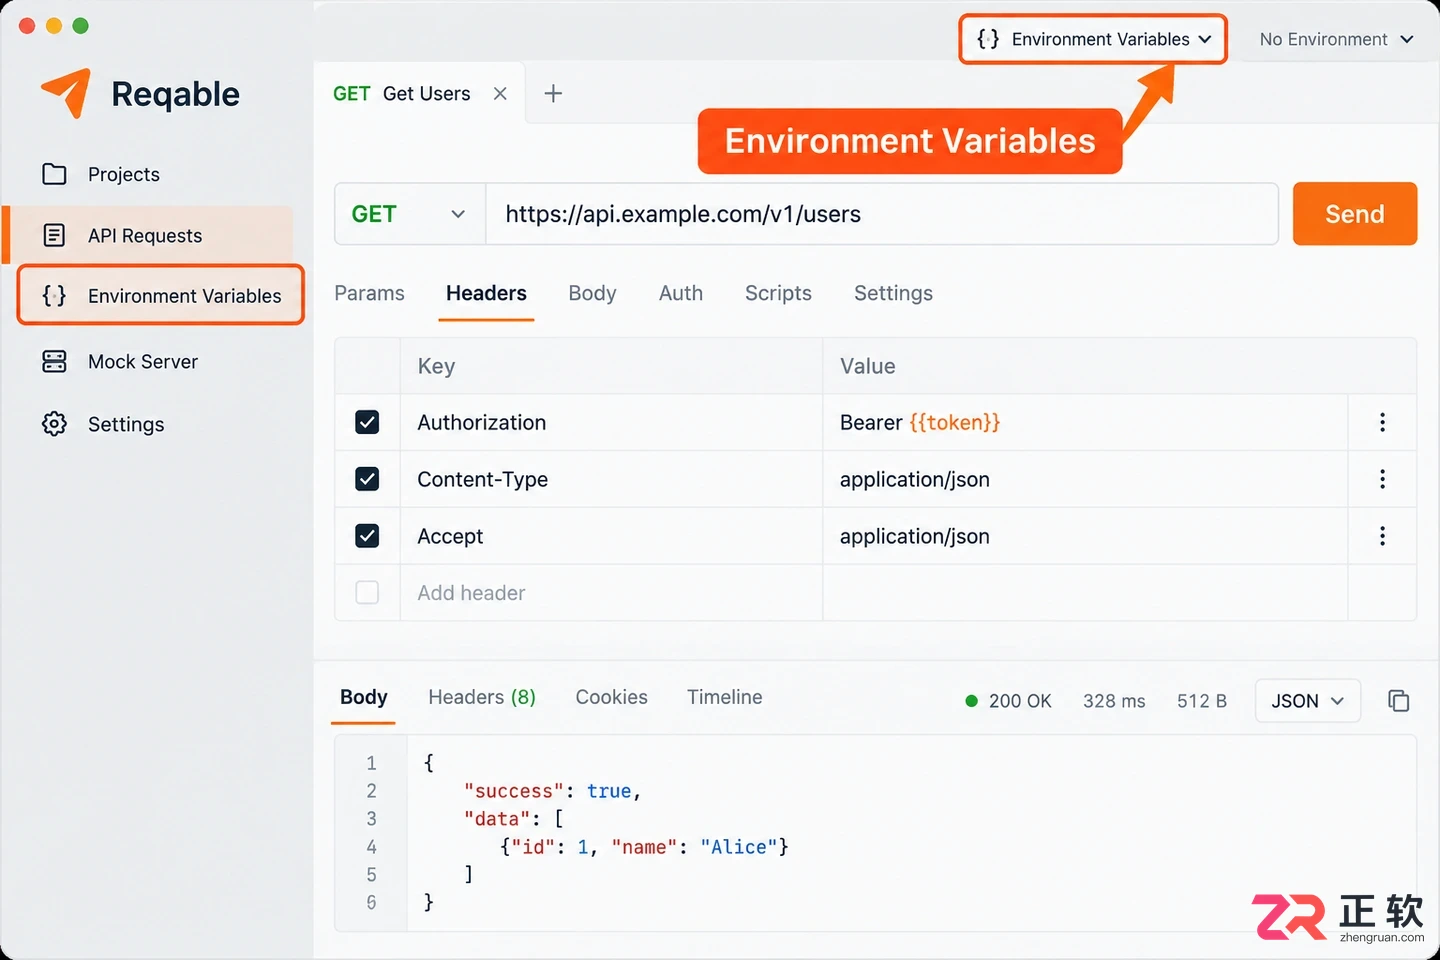
Task: Uncheck the Accept header checkbox
Action: click(x=367, y=536)
